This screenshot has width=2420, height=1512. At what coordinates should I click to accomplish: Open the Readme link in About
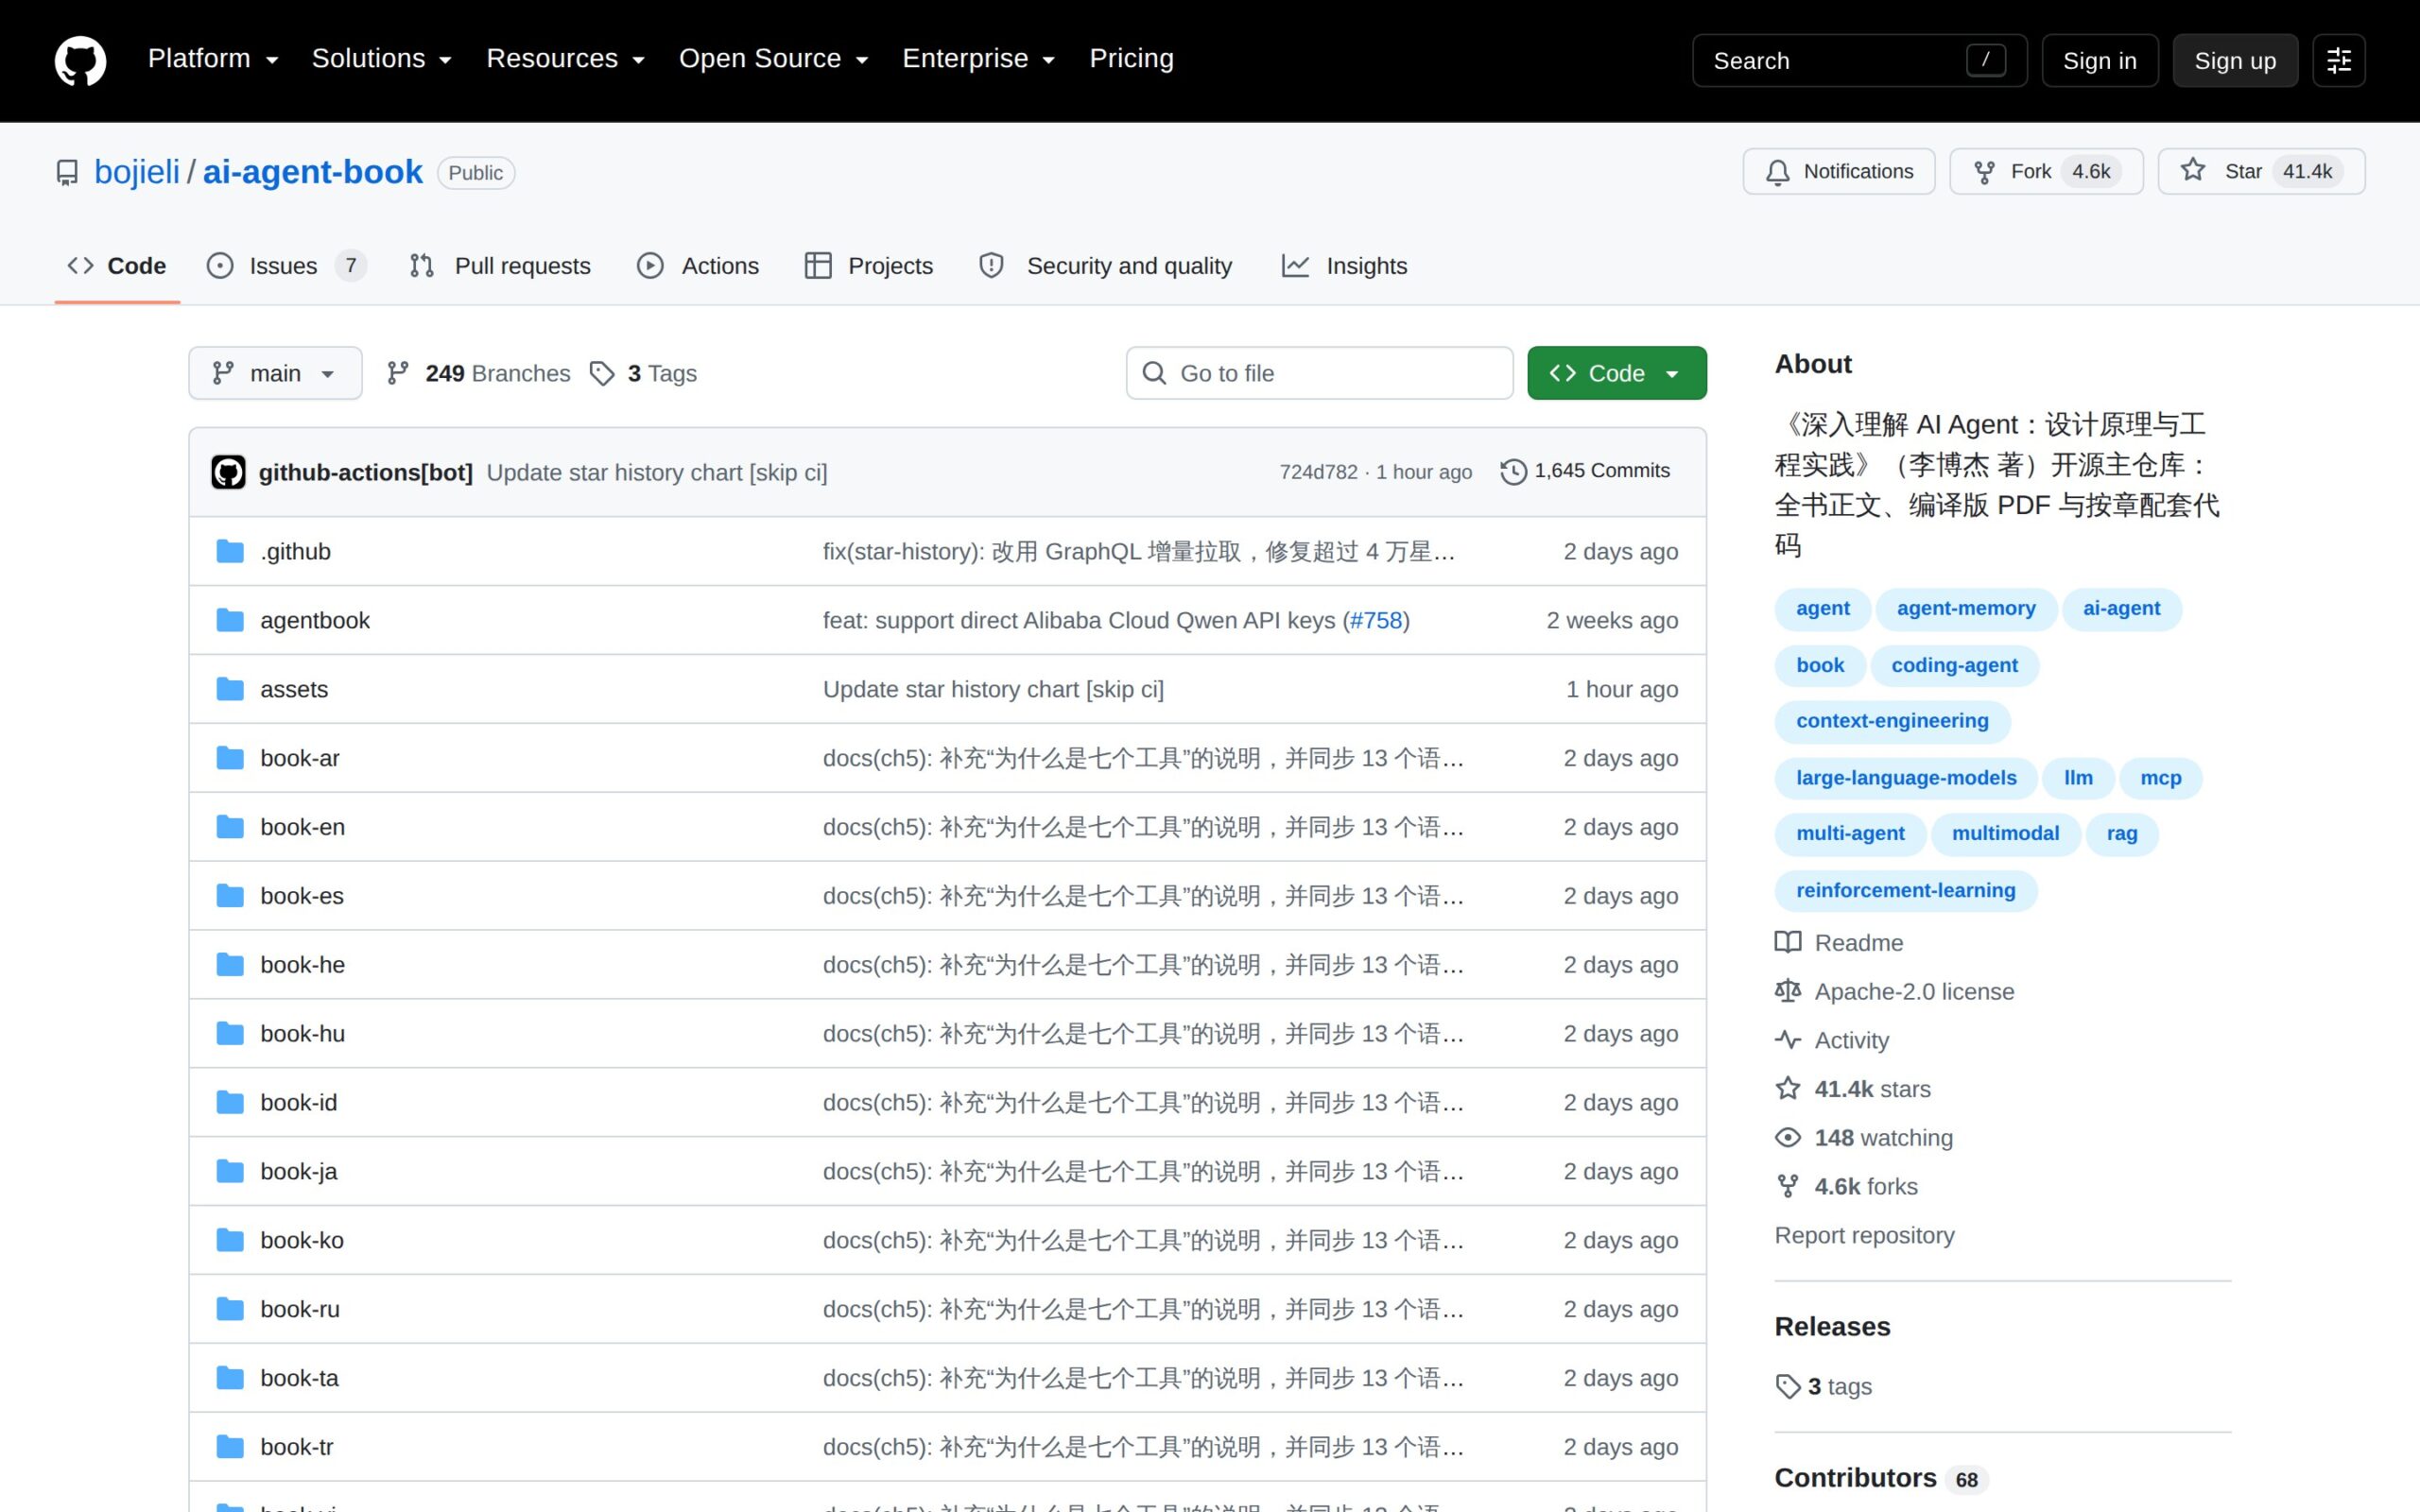[x=1840, y=943]
